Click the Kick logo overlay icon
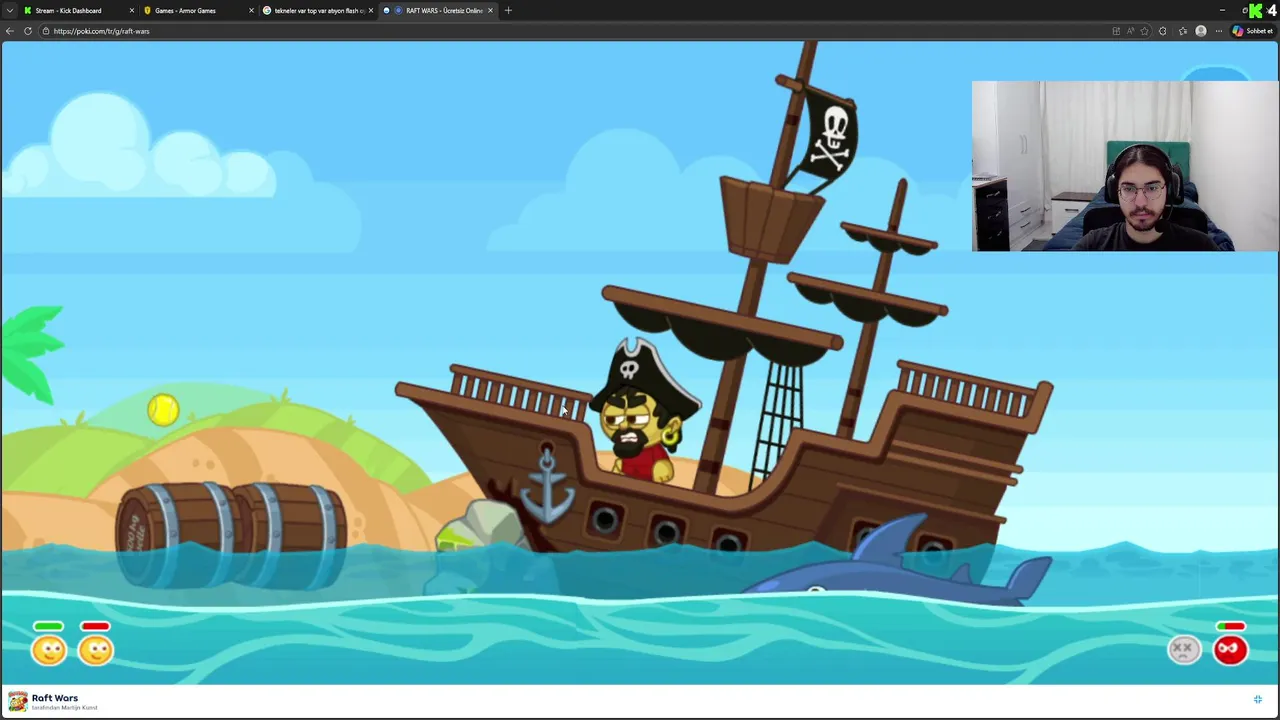 pos(1256,10)
